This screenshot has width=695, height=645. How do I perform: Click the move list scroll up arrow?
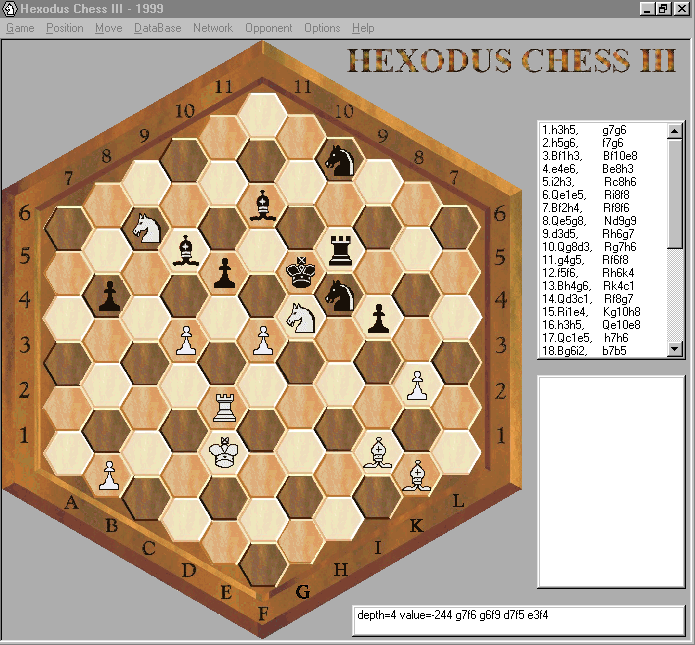coord(675,131)
